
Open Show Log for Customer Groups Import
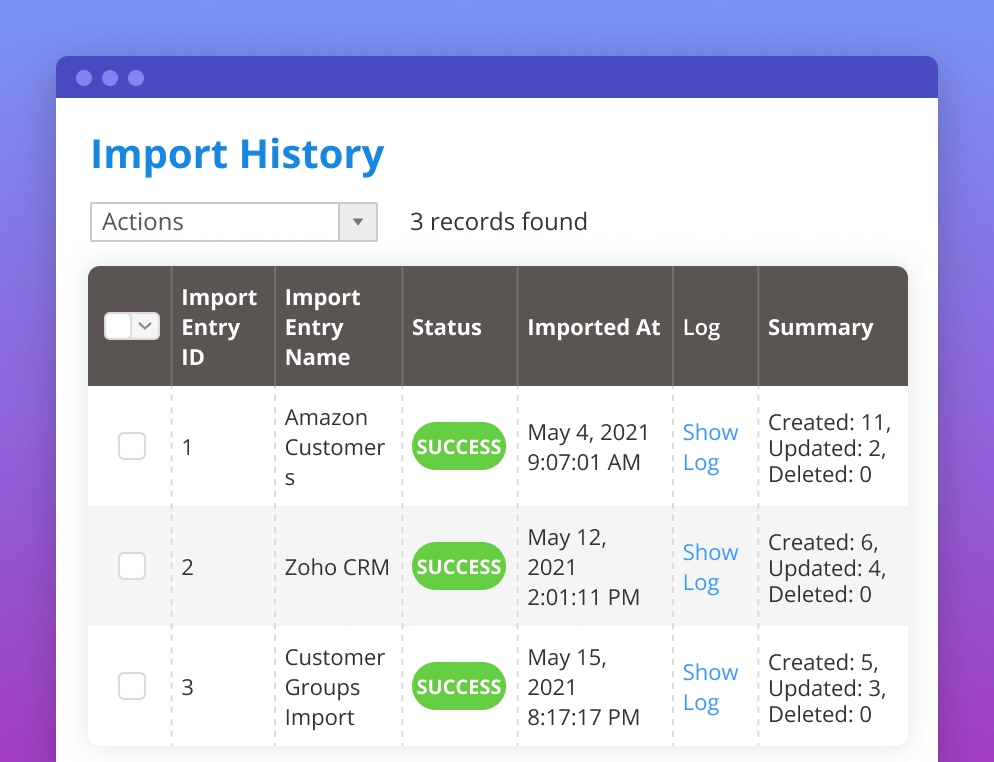click(710, 687)
